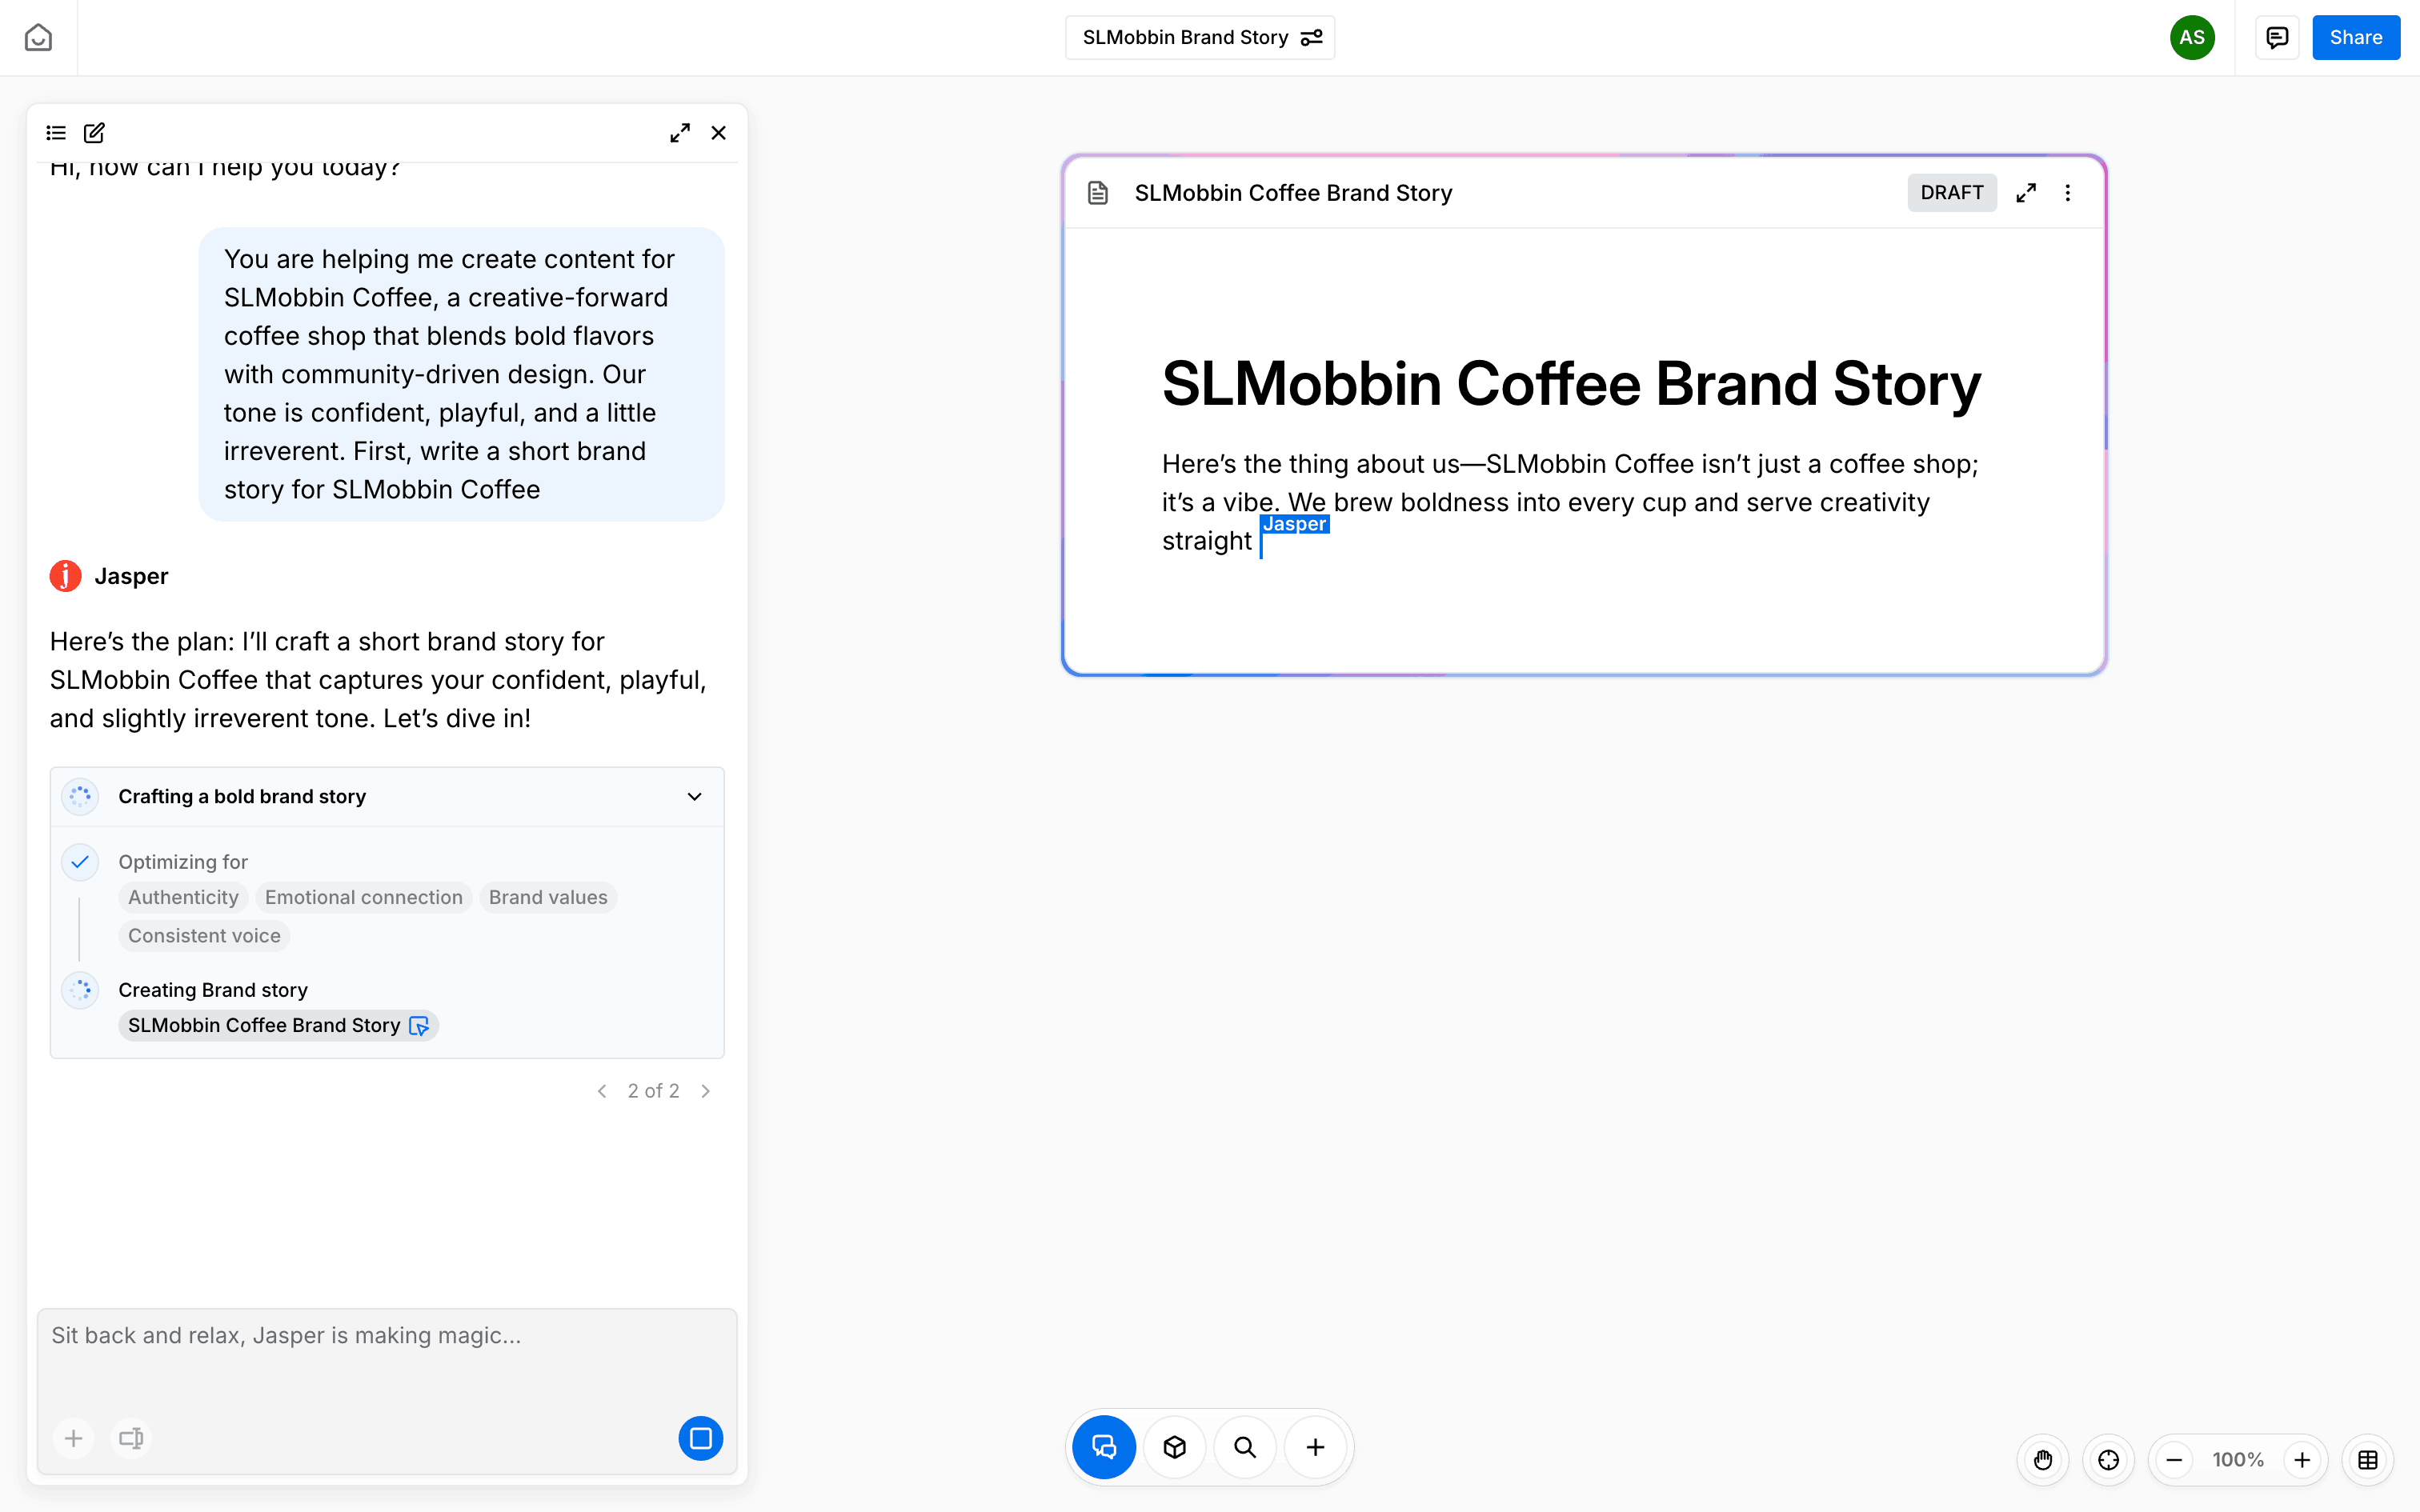Go to previous response version
2420x1512 pixels.
click(602, 1091)
